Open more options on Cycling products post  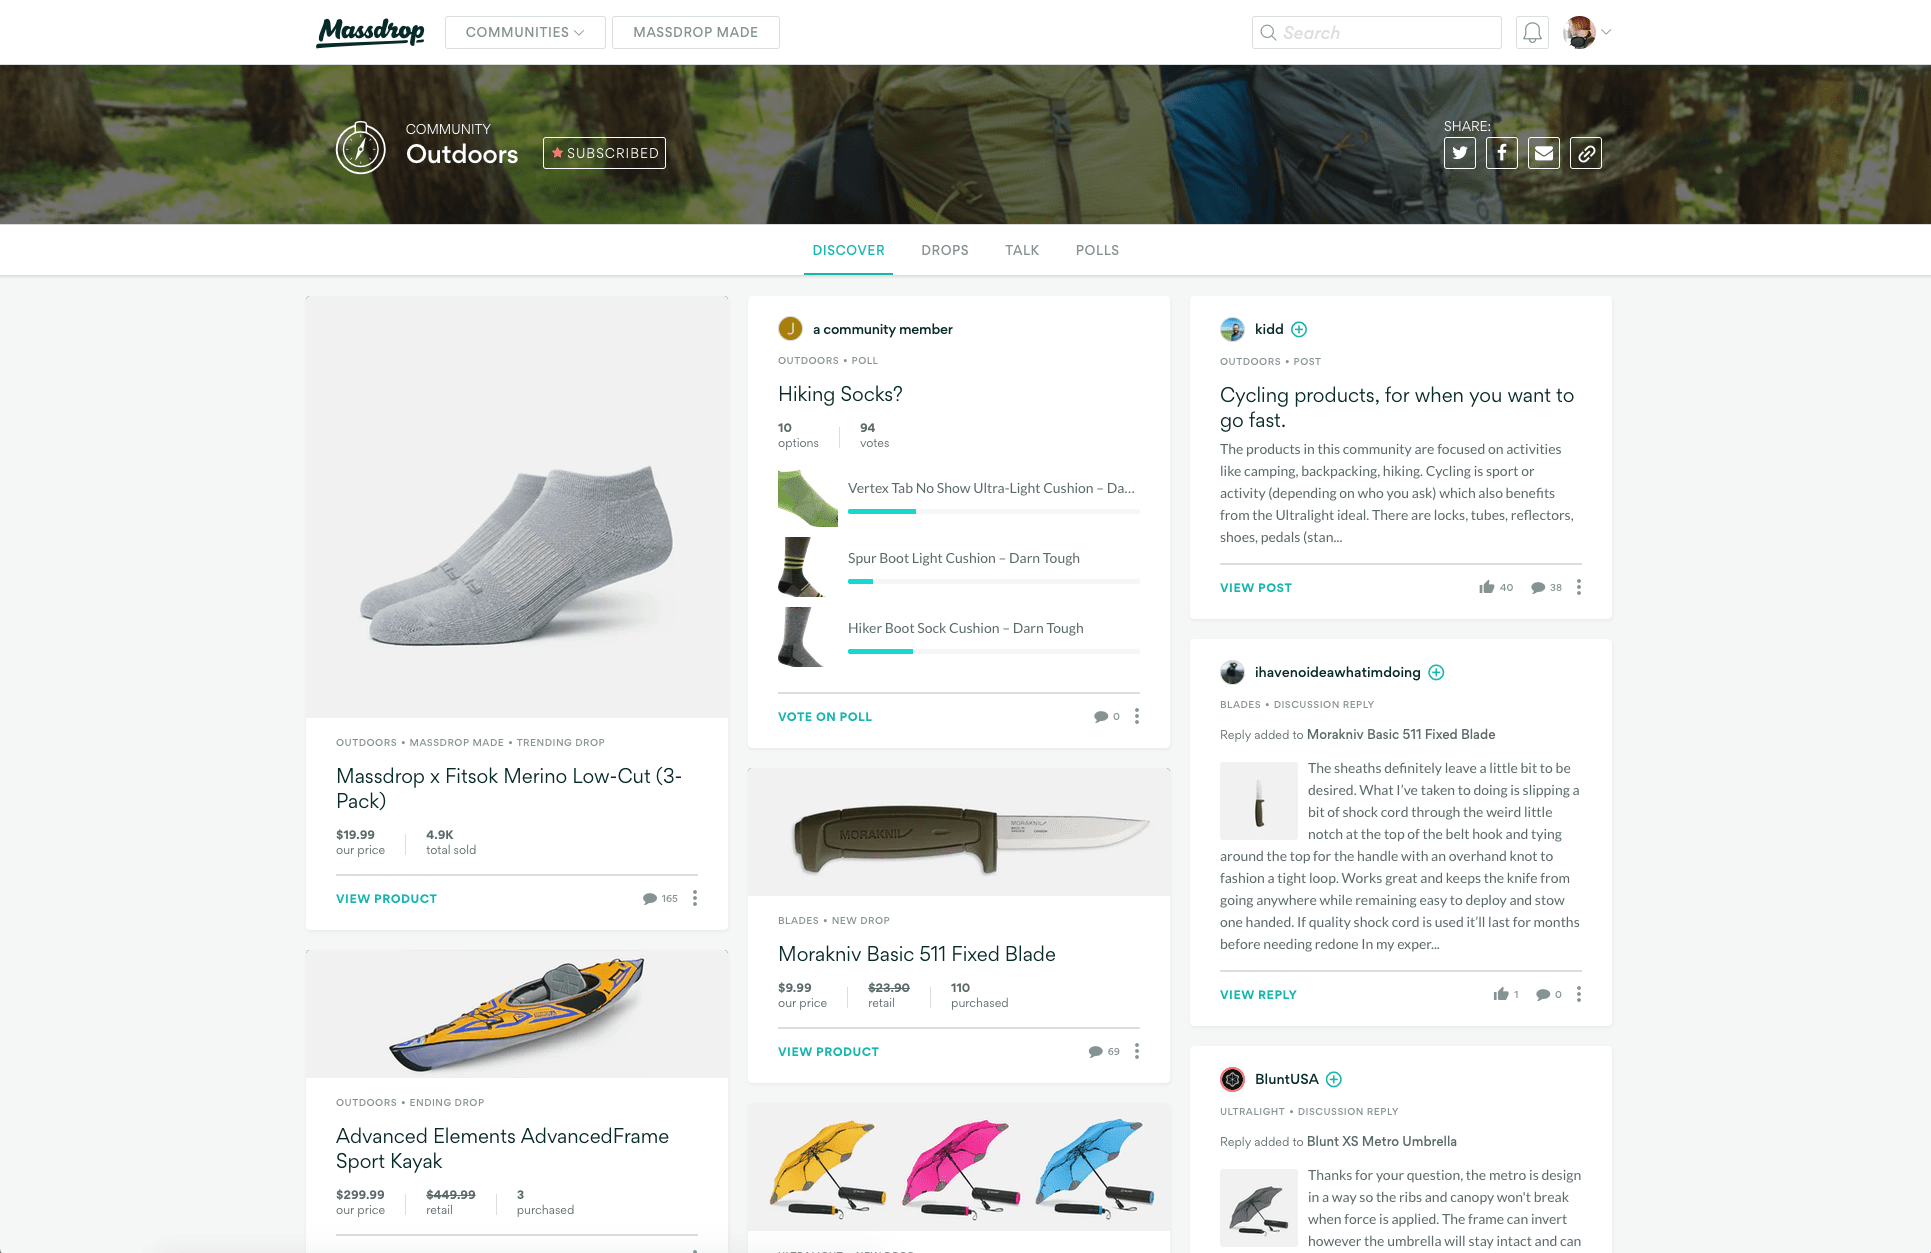1579,587
